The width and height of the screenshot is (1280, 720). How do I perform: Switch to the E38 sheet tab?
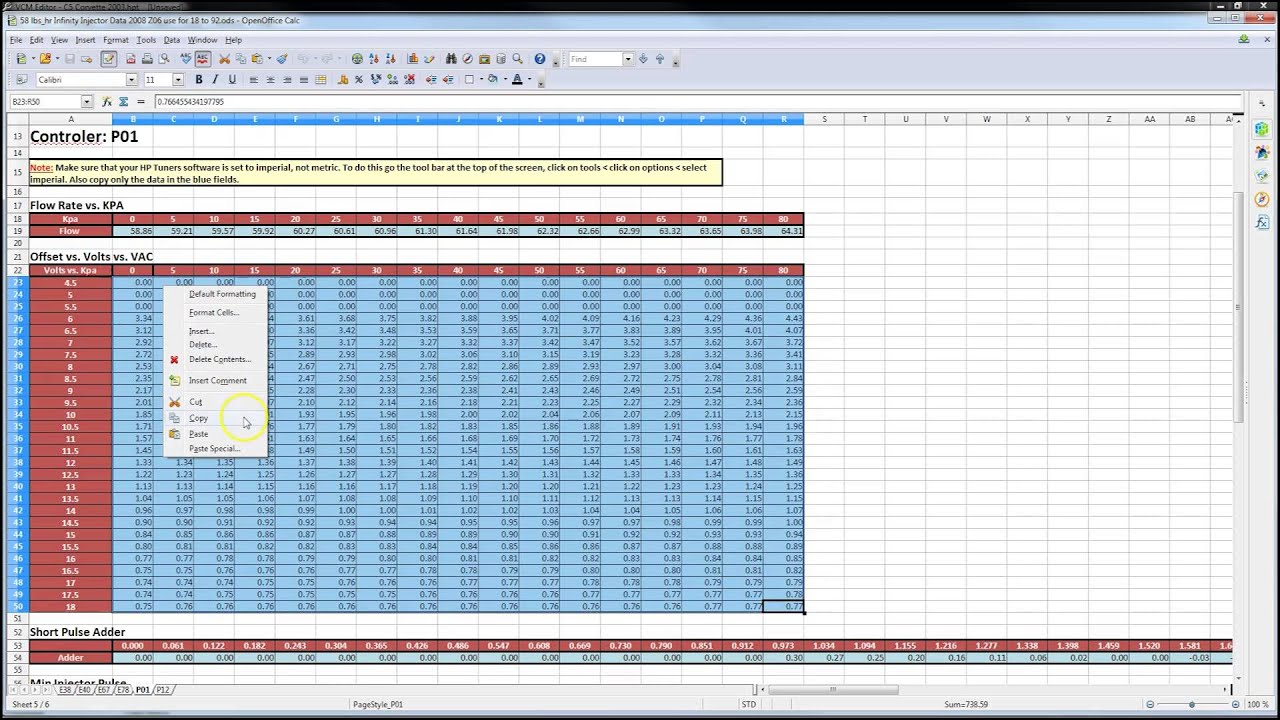(66, 690)
